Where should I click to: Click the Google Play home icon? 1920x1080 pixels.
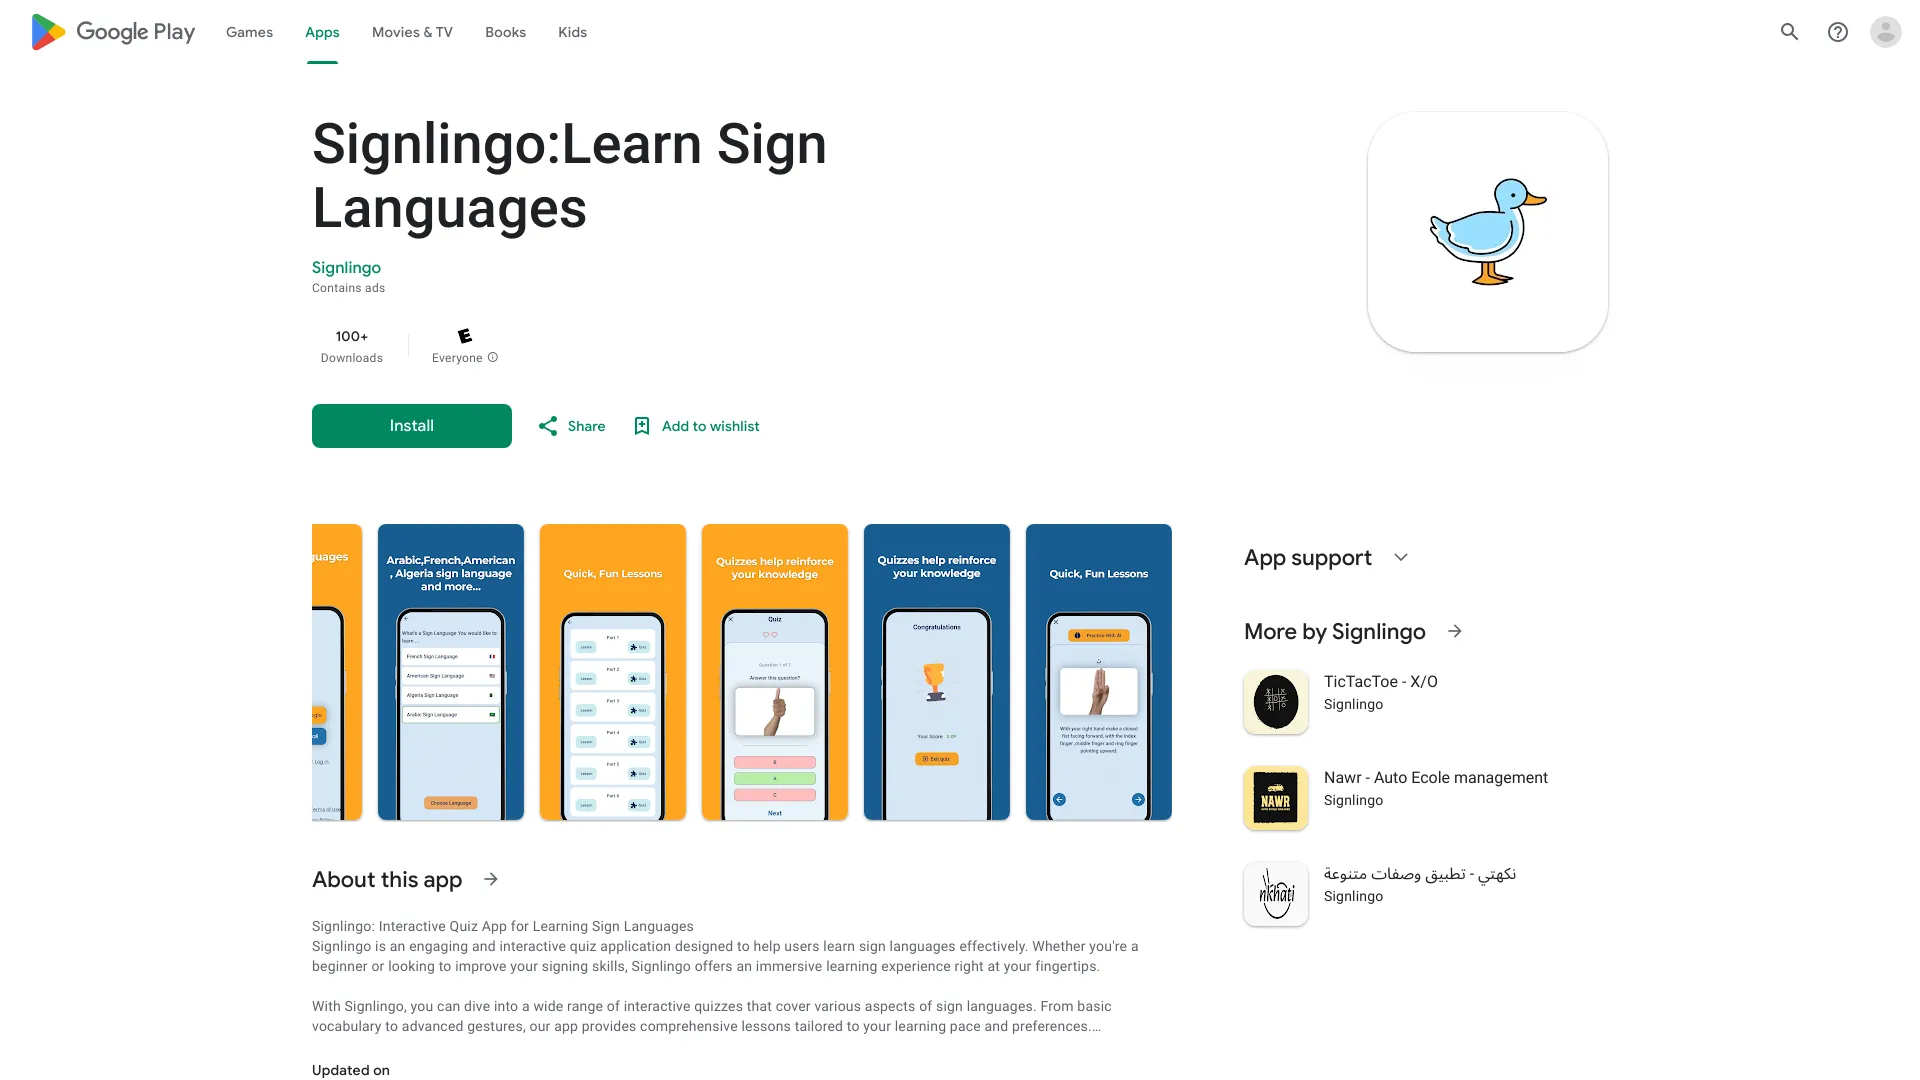pyautogui.click(x=47, y=30)
